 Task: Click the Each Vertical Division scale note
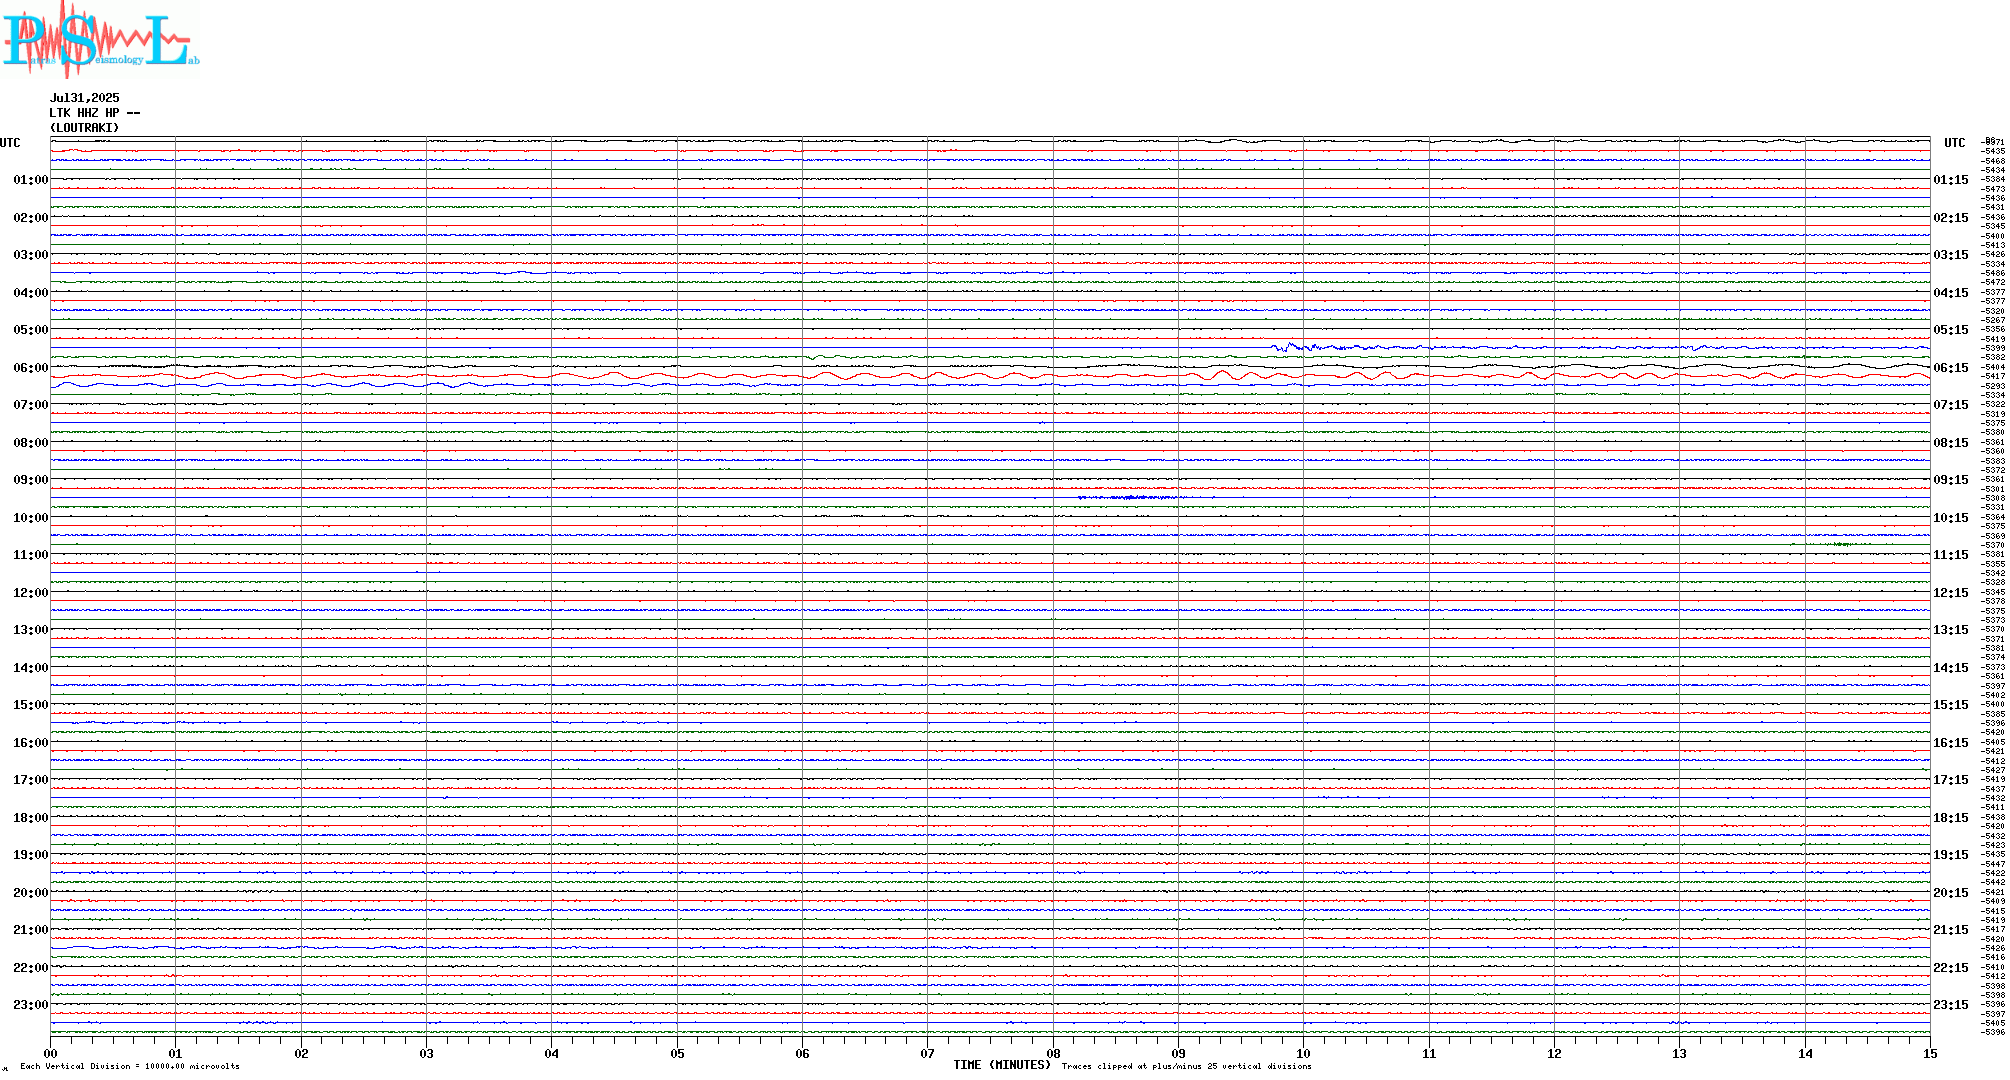click(130, 1066)
